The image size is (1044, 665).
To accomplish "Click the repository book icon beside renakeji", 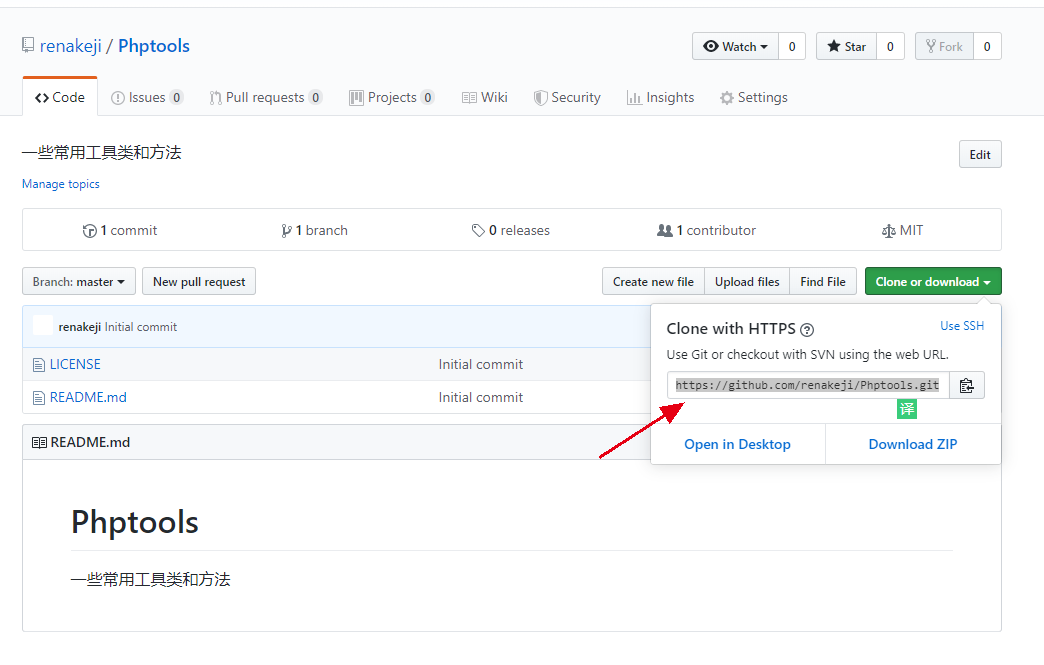I will coord(28,45).
